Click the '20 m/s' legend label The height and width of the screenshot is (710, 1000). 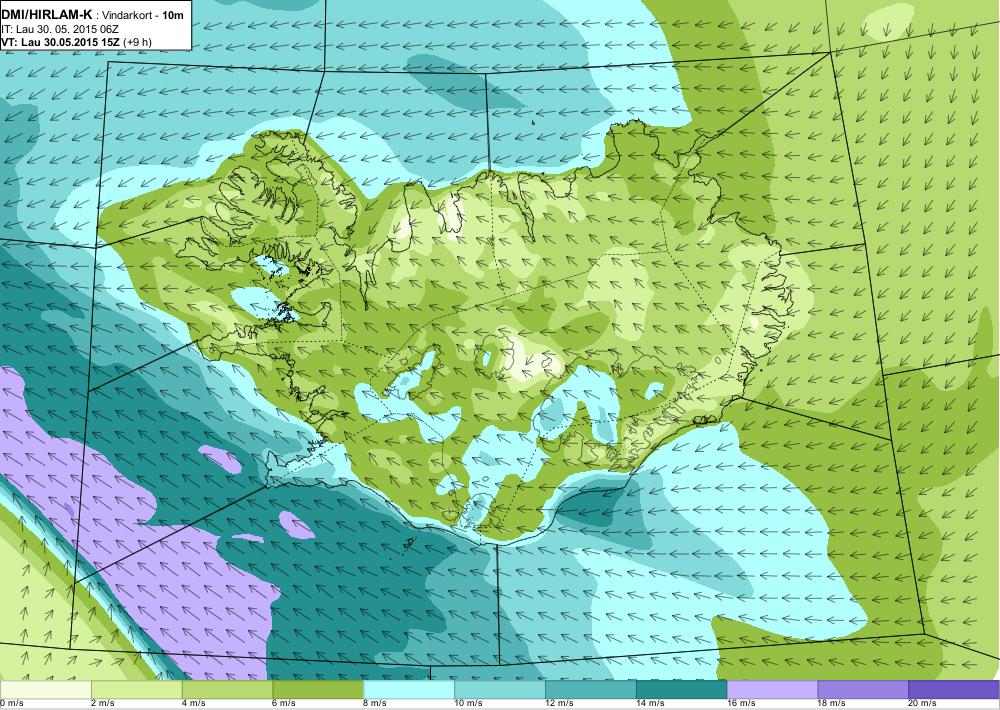[922, 703]
